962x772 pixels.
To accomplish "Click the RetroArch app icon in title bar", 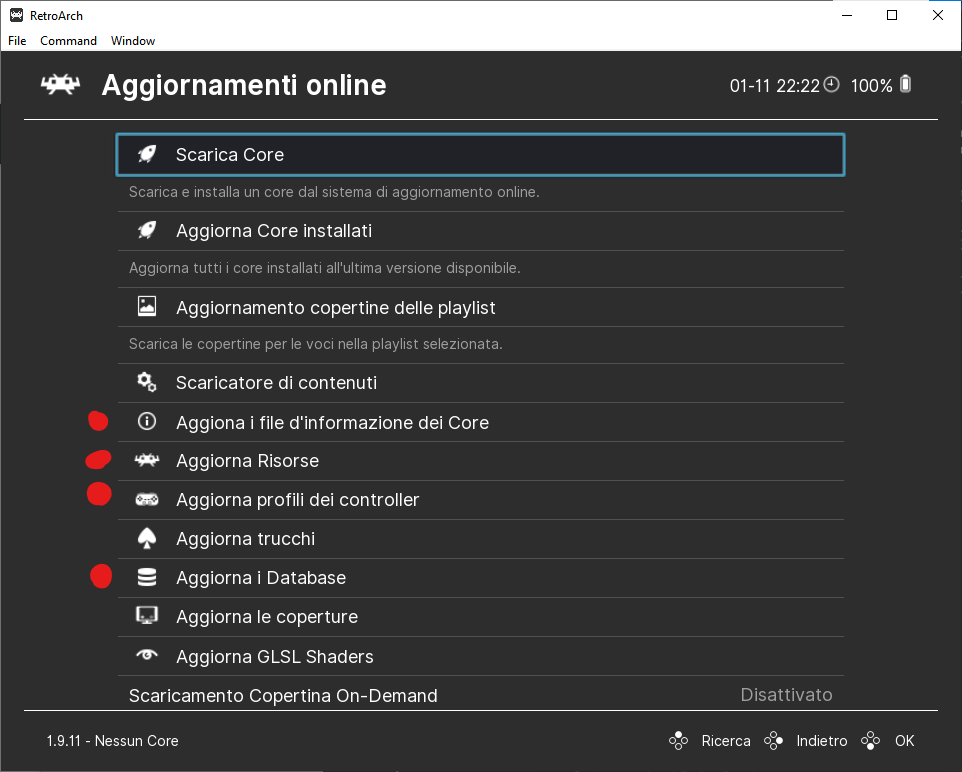I will [17, 15].
